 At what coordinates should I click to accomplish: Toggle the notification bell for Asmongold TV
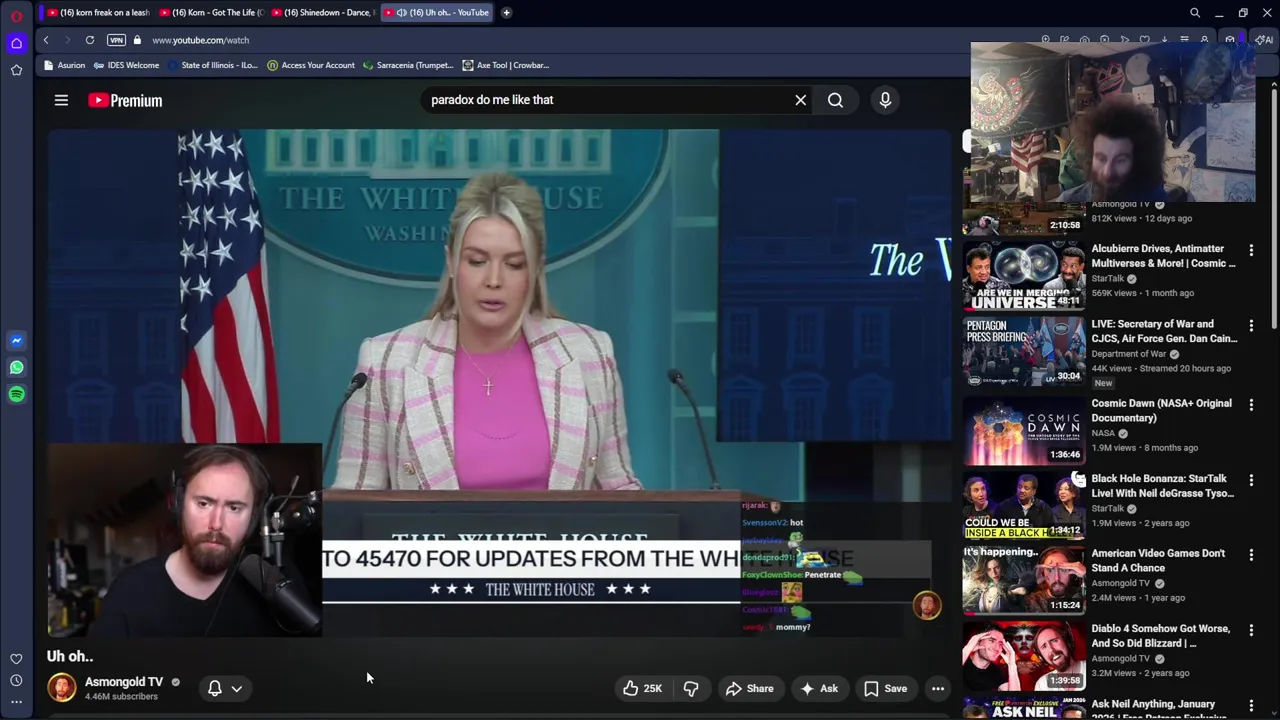click(x=214, y=688)
